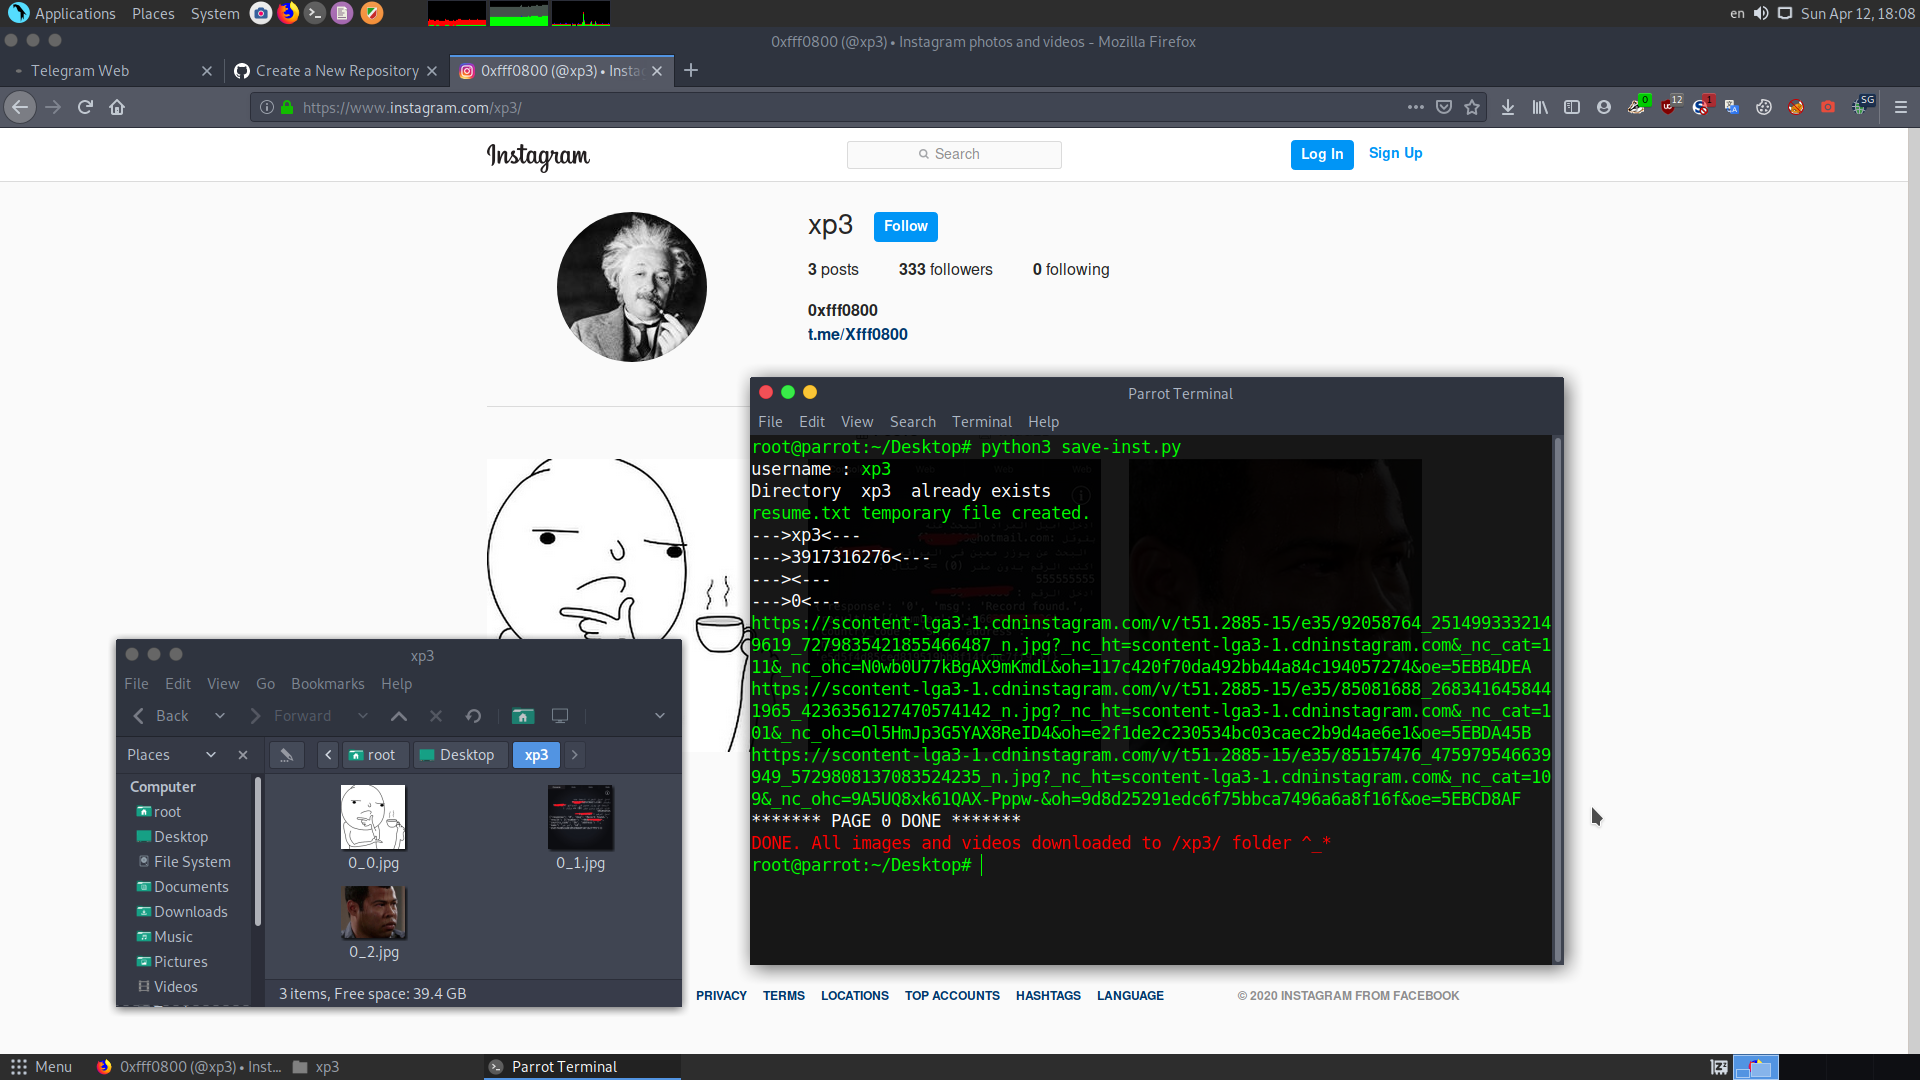The image size is (1920, 1080).
Task: Focus the Instagram Search field
Action: point(954,154)
